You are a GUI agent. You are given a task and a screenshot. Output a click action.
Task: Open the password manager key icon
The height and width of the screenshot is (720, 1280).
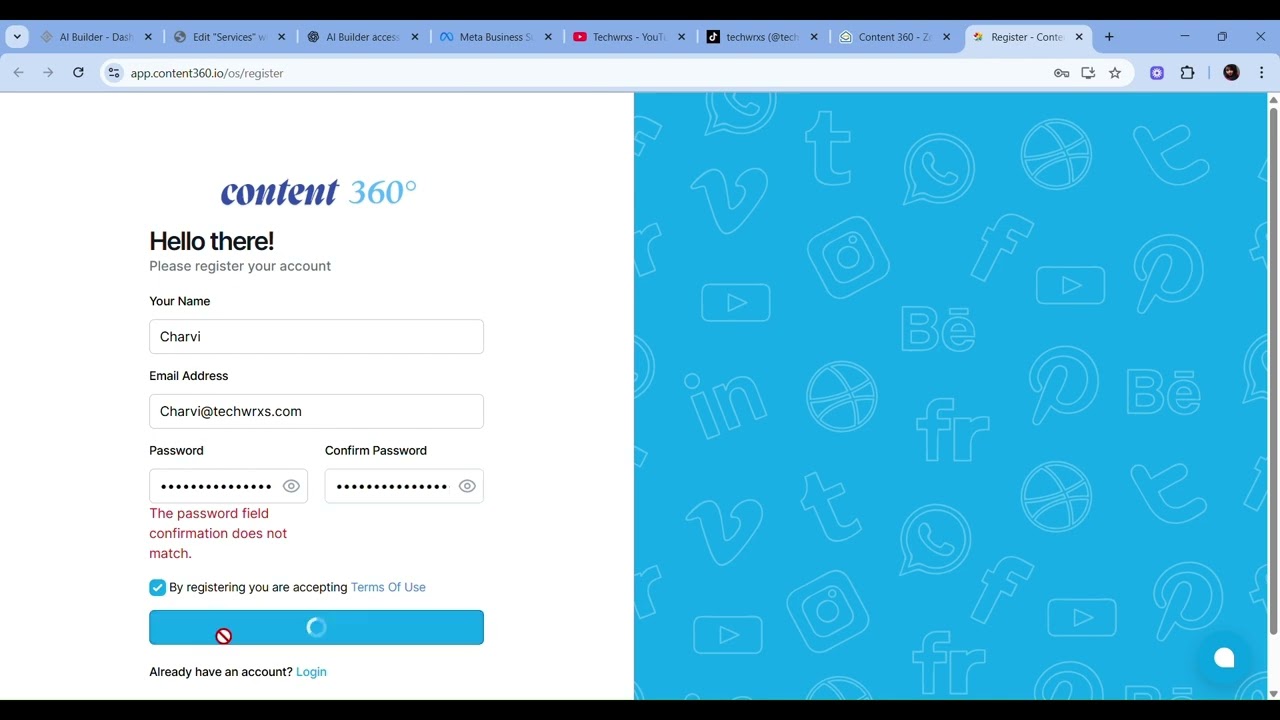tap(1062, 73)
